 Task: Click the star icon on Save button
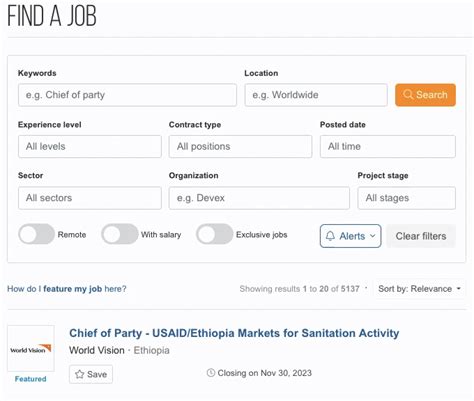79,374
